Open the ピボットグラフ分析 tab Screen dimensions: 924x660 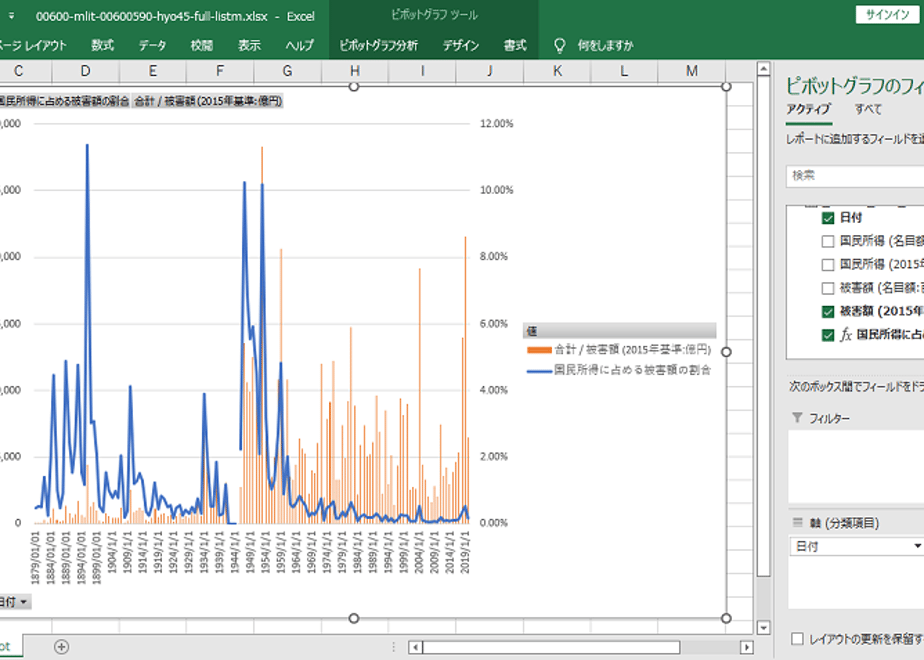tap(378, 45)
